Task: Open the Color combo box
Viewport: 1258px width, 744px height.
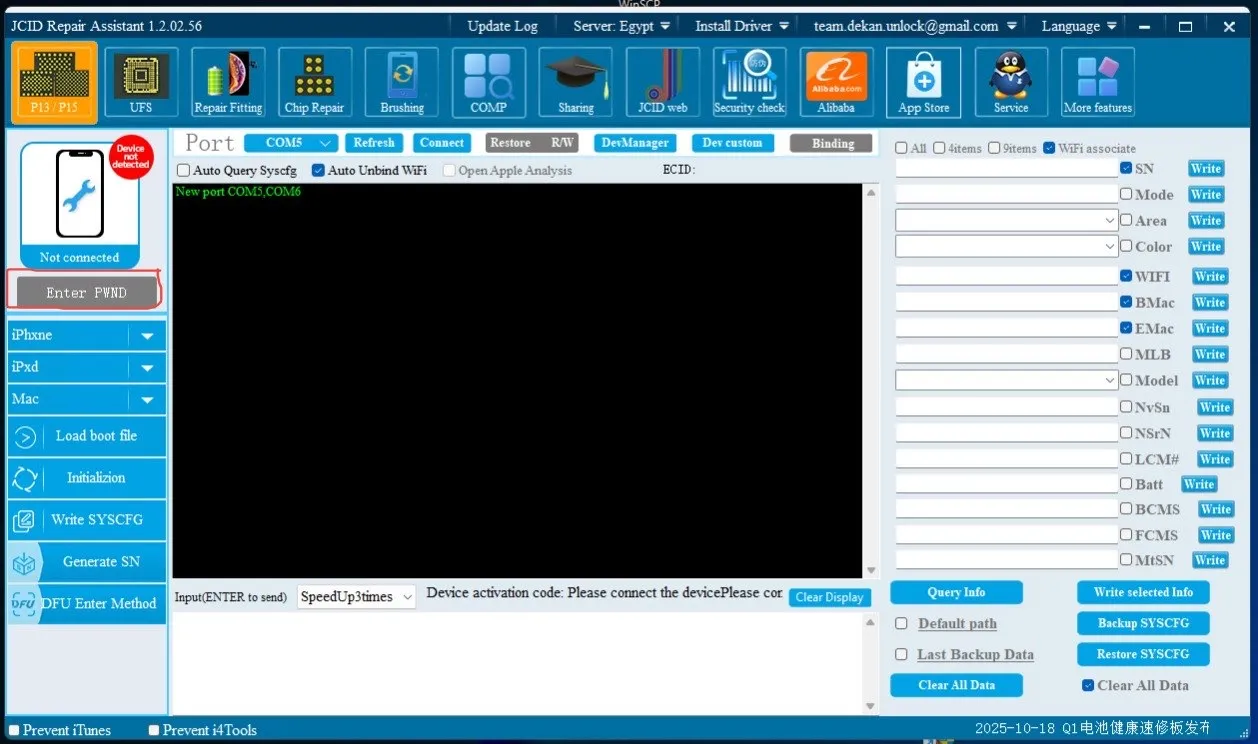Action: click(1007, 246)
